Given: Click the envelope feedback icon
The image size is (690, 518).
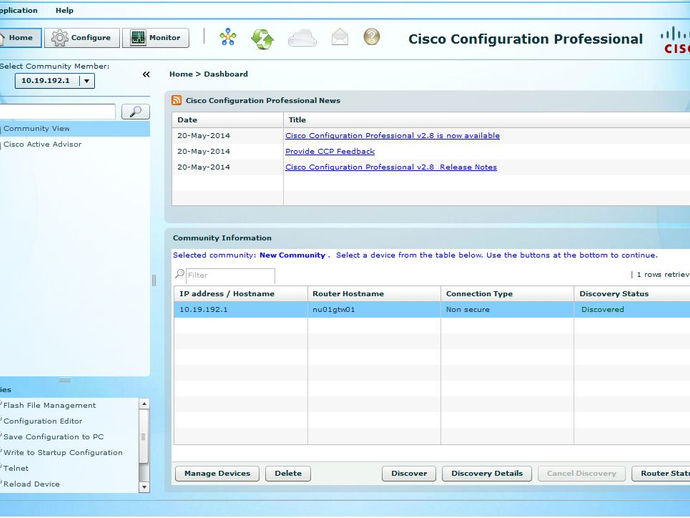Looking at the screenshot, I should click(x=340, y=37).
